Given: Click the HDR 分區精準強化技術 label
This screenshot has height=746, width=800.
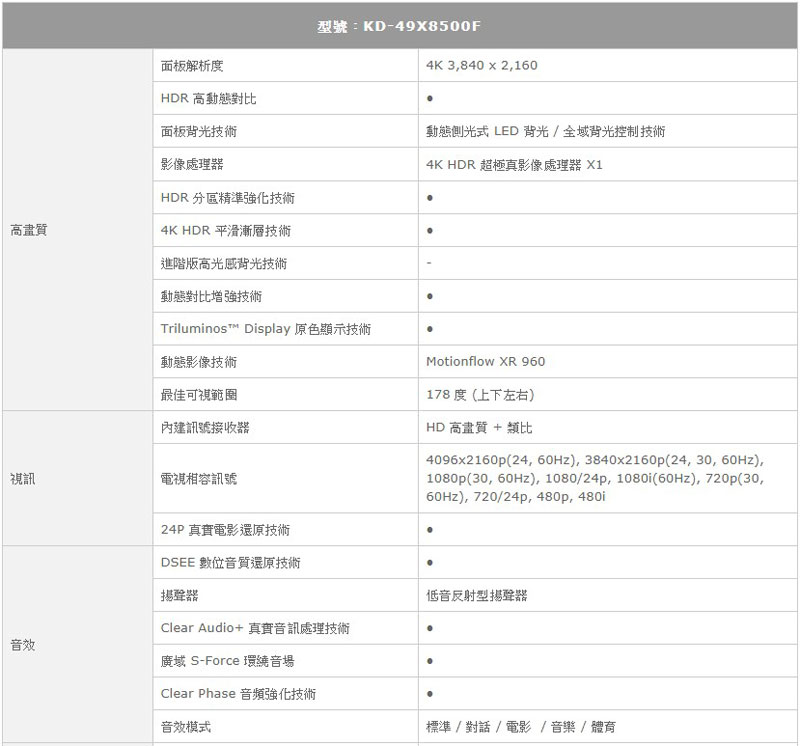Looking at the screenshot, I should [x=228, y=197].
